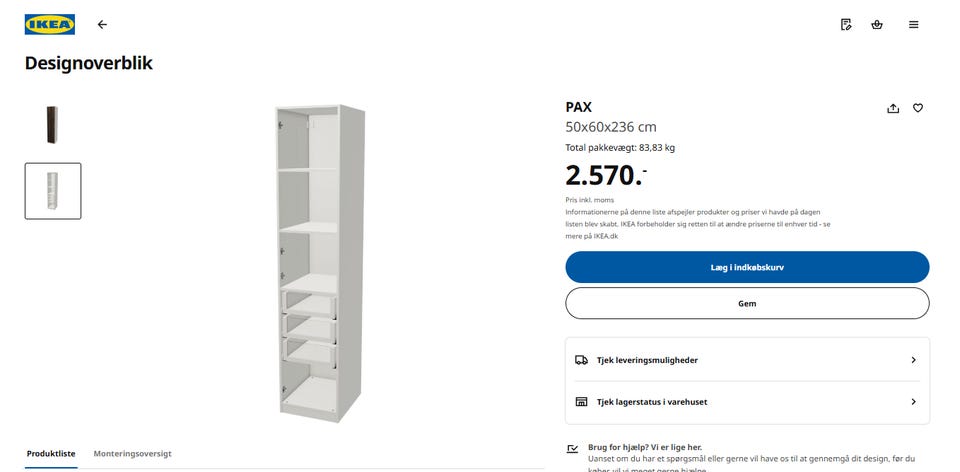960x472 pixels.
Task: Click the store stock status icon
Action: tap(581, 402)
